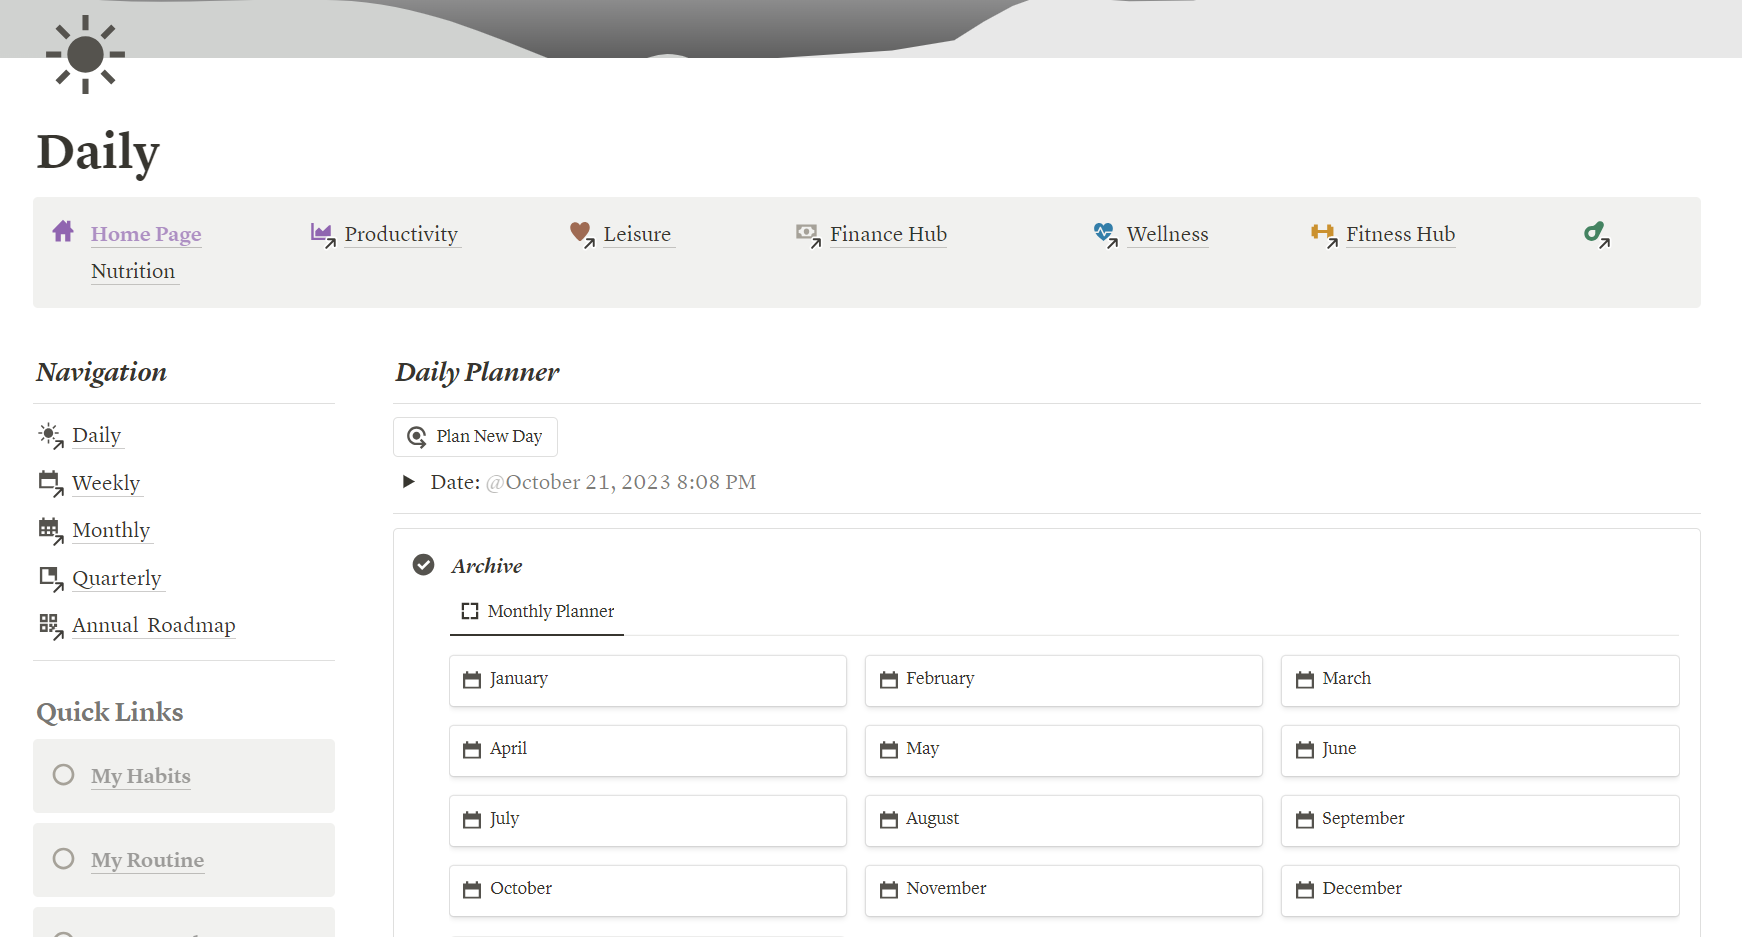The height and width of the screenshot is (937, 1742).
Task: Click the sun page icon above Daily title
Action: coord(85,54)
